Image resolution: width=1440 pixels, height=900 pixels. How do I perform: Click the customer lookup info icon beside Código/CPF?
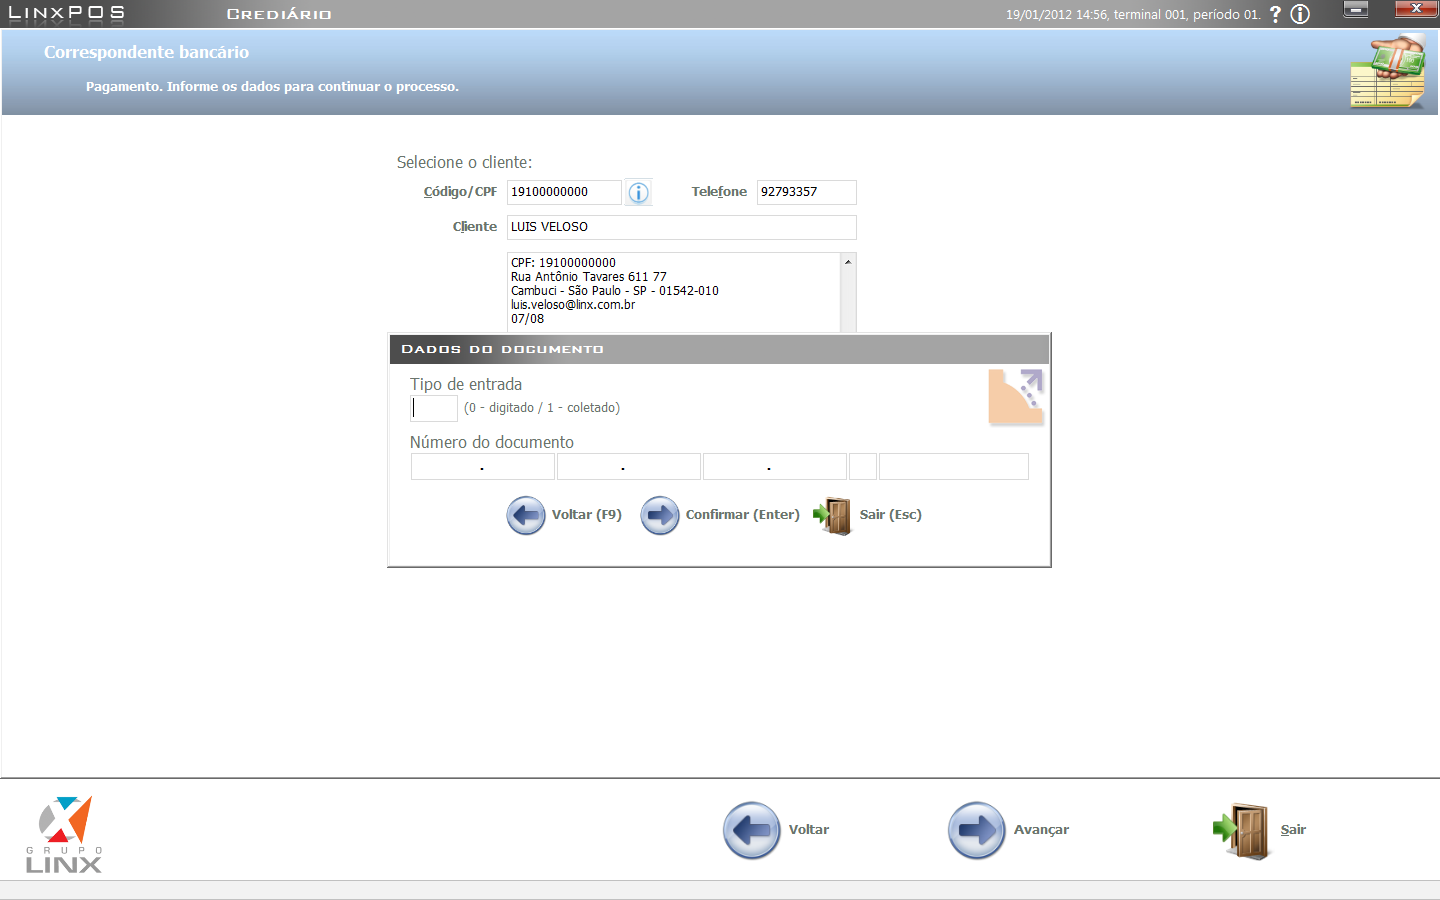pyautogui.click(x=638, y=192)
